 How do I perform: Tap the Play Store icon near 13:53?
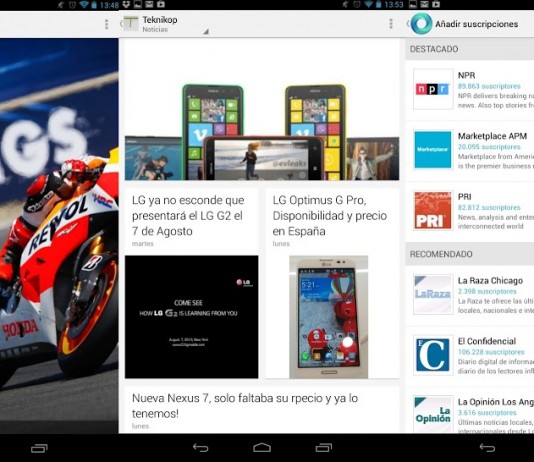coord(436,4)
